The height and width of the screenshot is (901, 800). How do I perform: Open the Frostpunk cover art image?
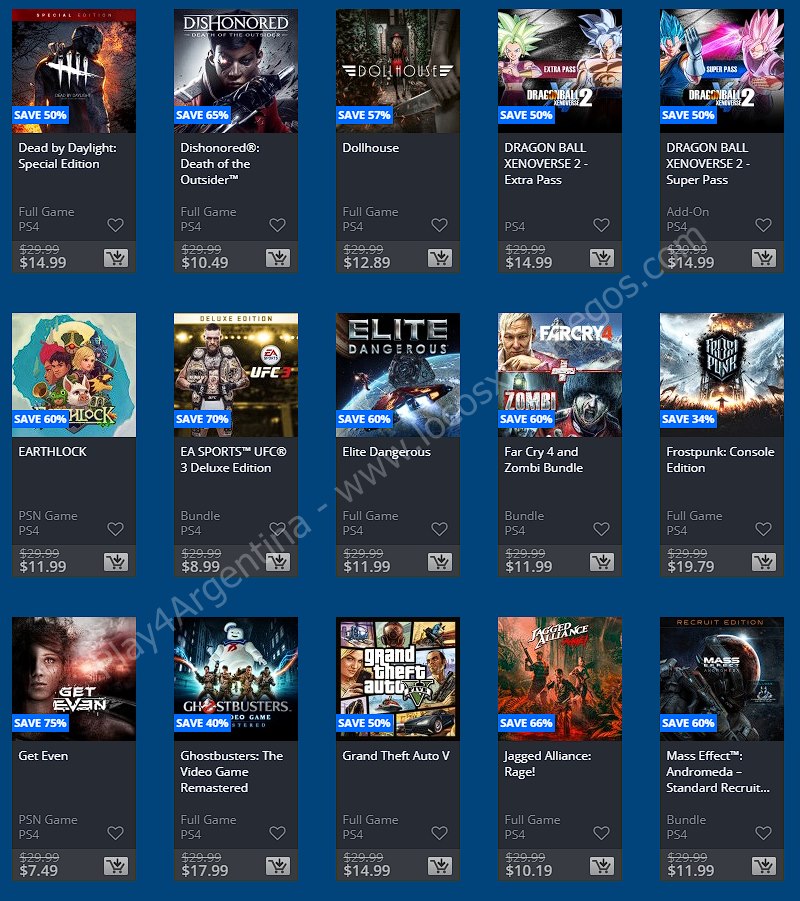(722, 375)
